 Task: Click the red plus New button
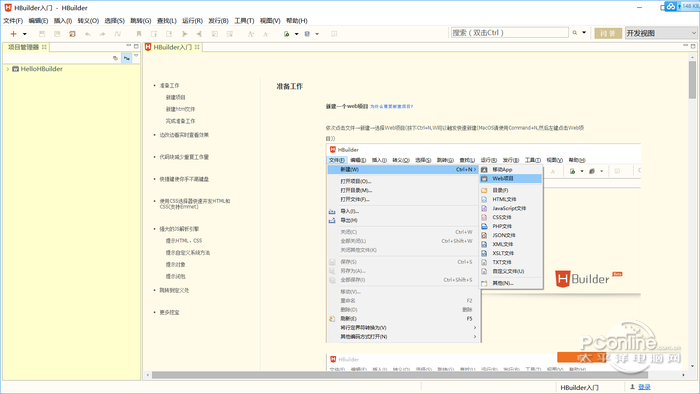click(x=13, y=34)
